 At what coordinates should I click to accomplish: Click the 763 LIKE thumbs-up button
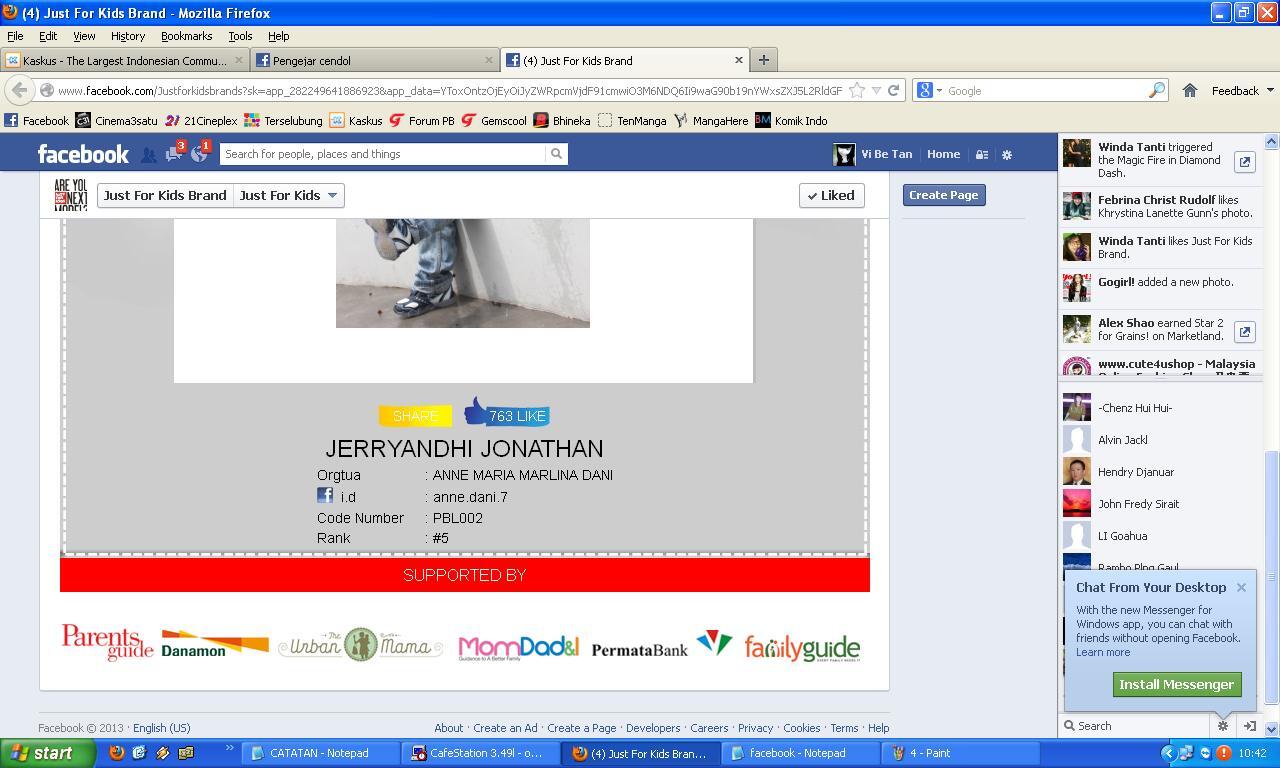pyautogui.click(x=507, y=413)
